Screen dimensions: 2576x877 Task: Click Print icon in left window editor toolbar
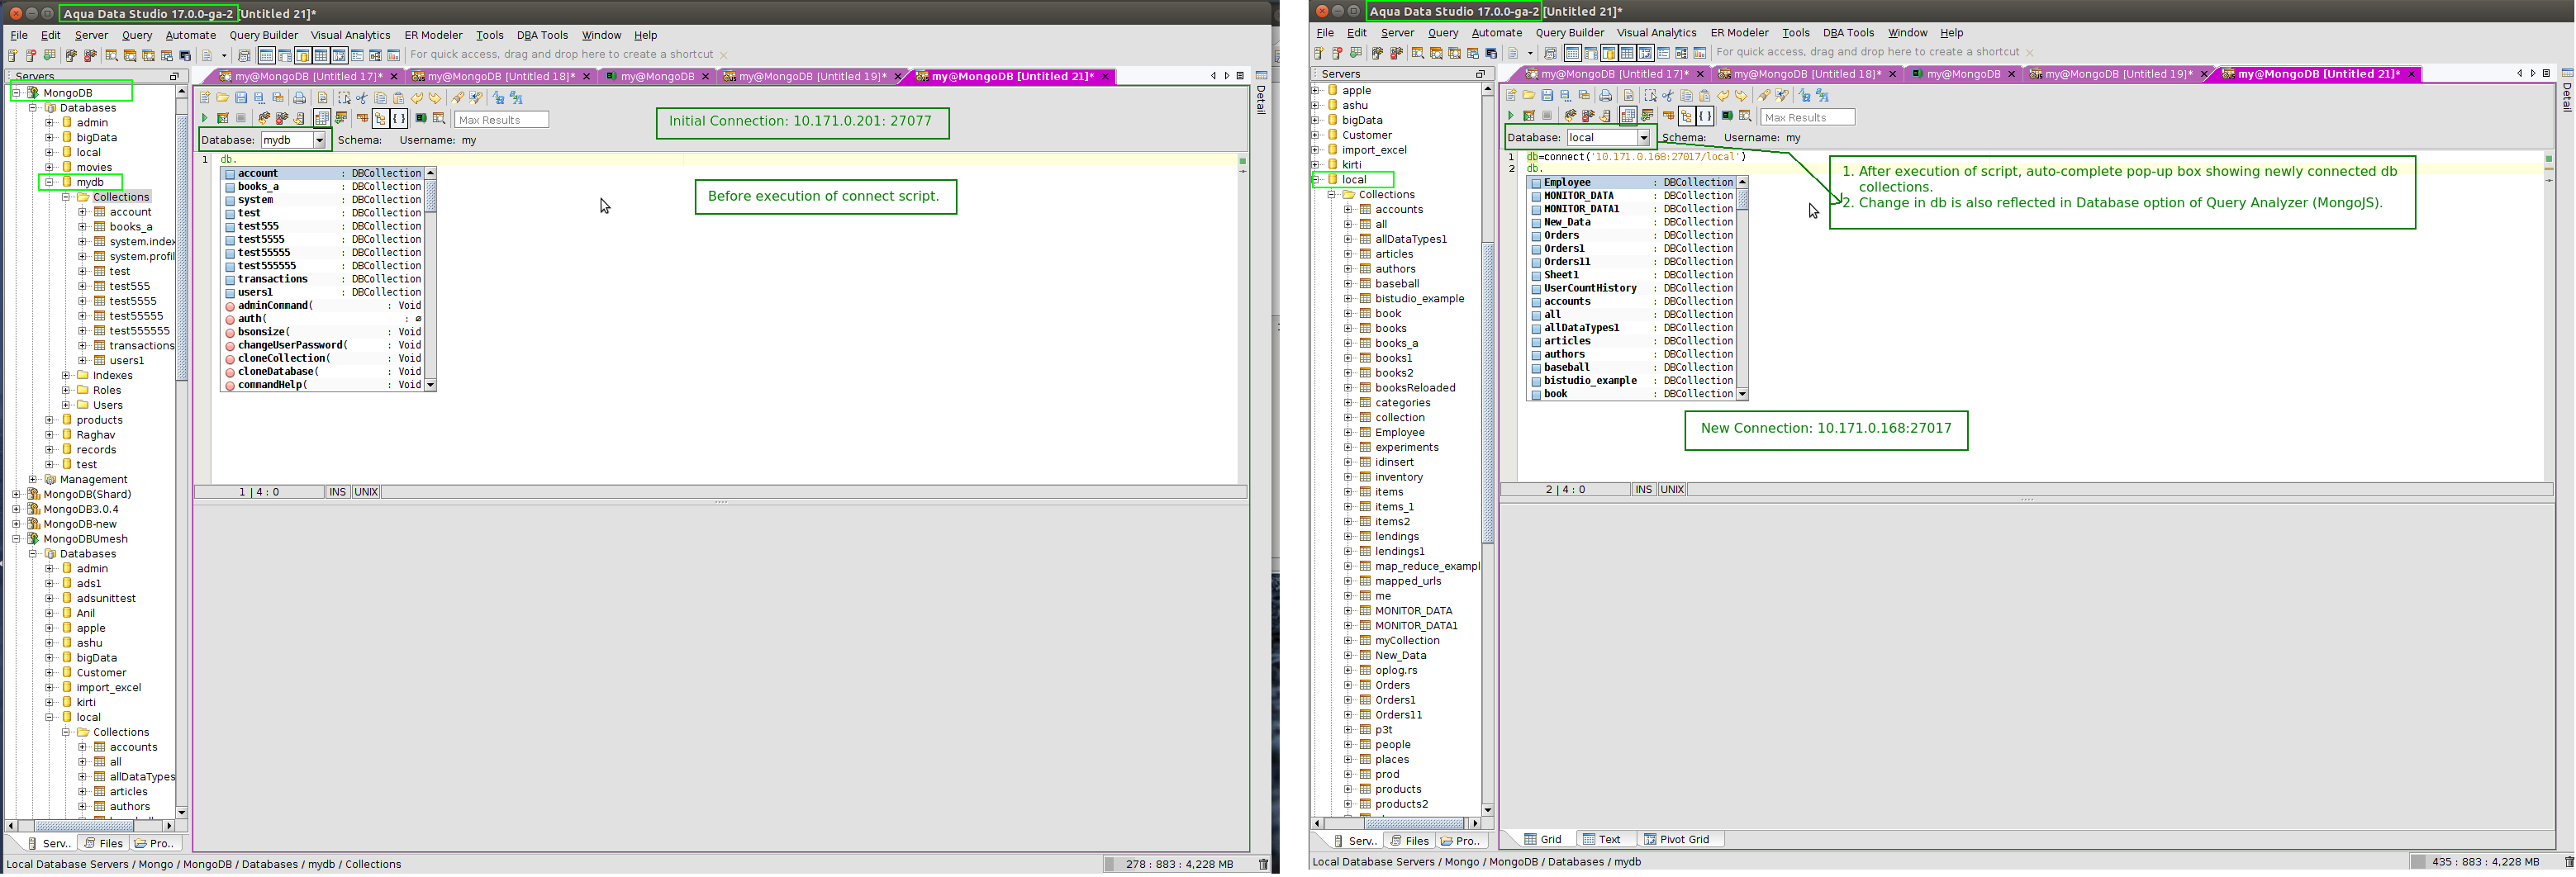[x=299, y=98]
